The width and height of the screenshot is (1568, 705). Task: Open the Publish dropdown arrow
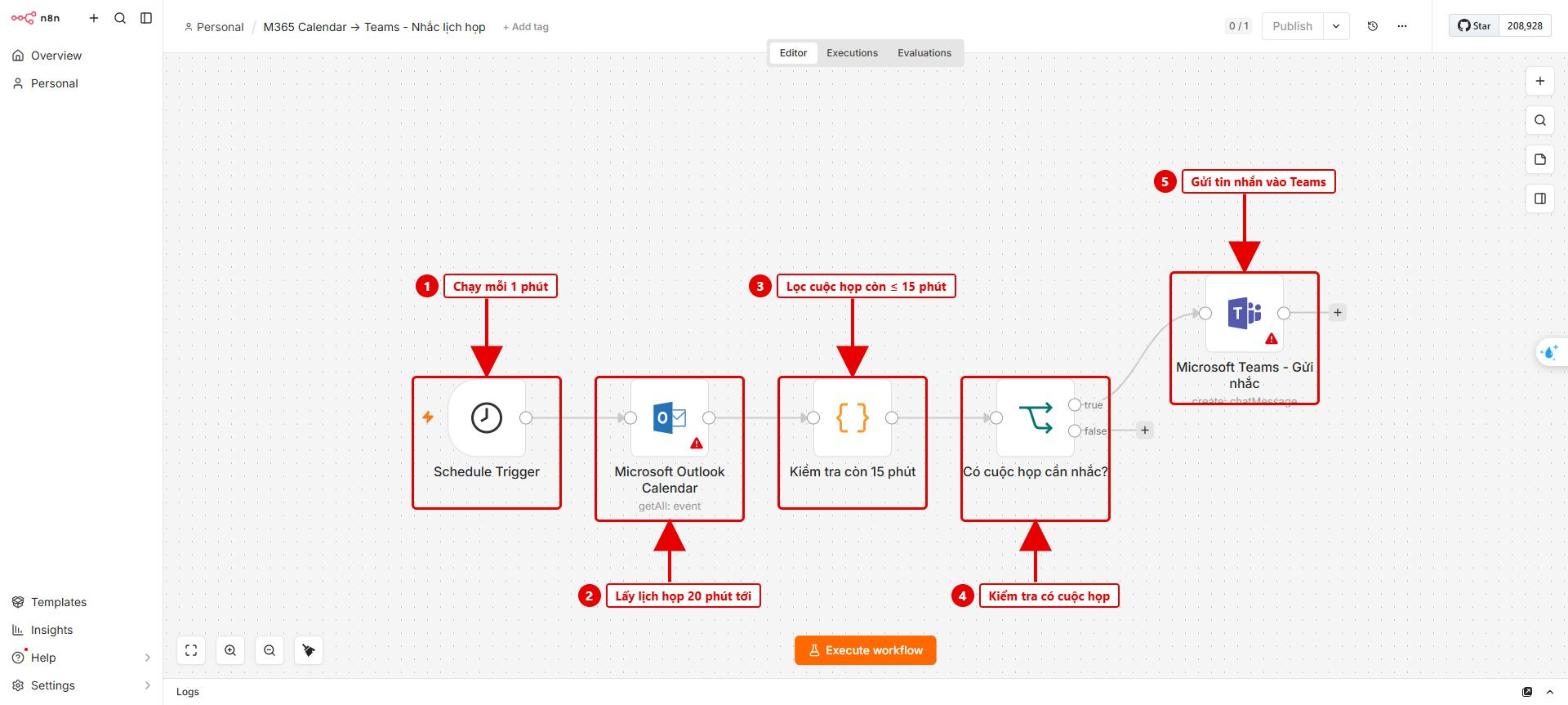[x=1336, y=26]
